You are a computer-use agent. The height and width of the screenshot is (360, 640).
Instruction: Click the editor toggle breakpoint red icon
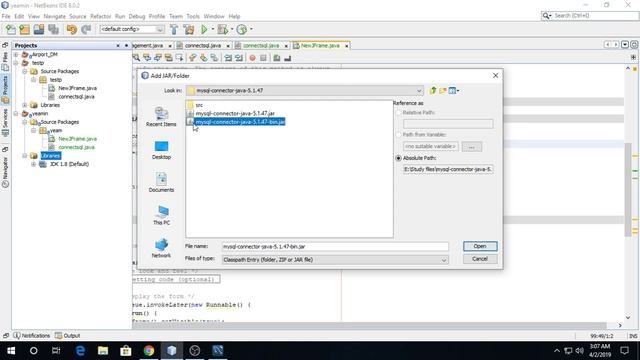[x=252, y=58]
